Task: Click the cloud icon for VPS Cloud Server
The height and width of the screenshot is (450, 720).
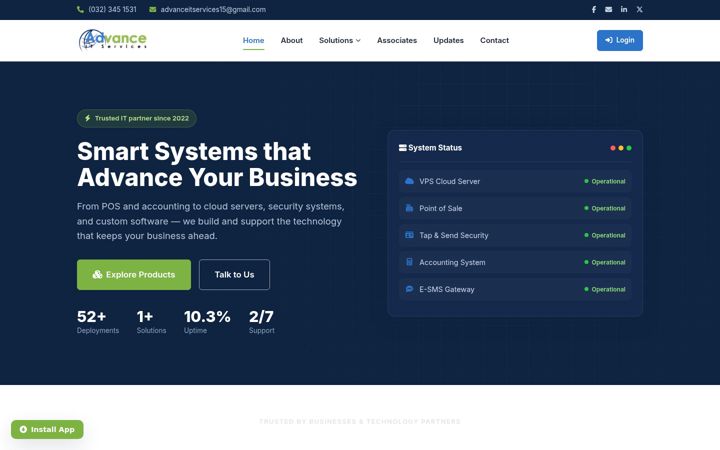Action: click(409, 181)
